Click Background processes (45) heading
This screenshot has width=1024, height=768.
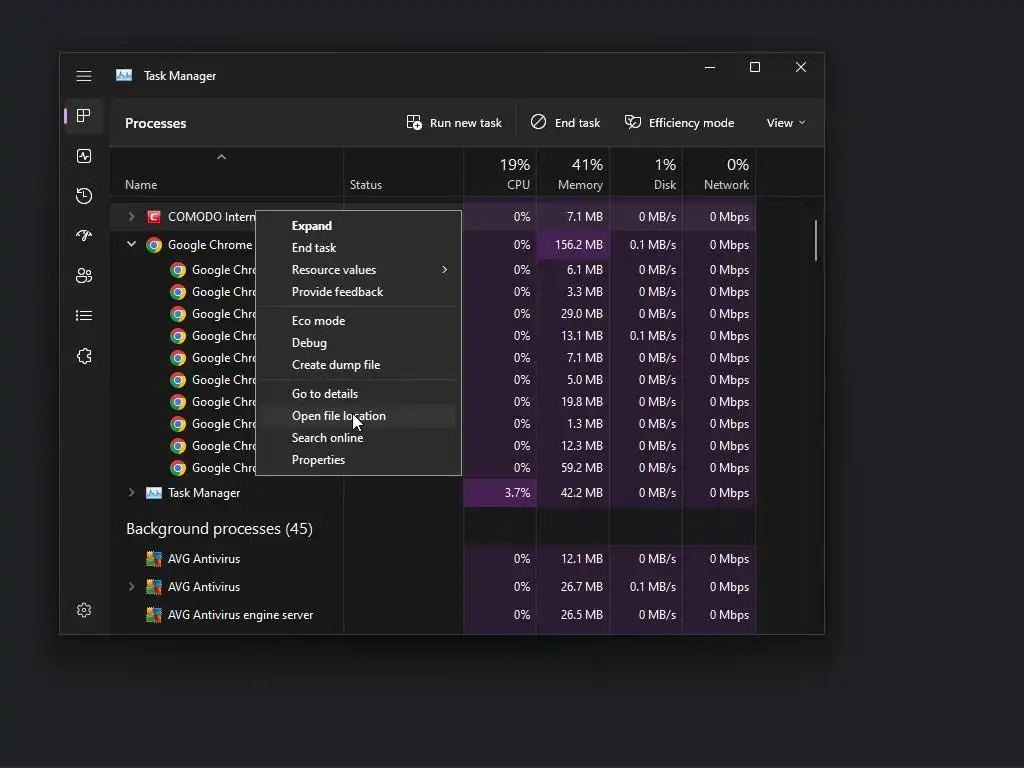[x=219, y=529]
